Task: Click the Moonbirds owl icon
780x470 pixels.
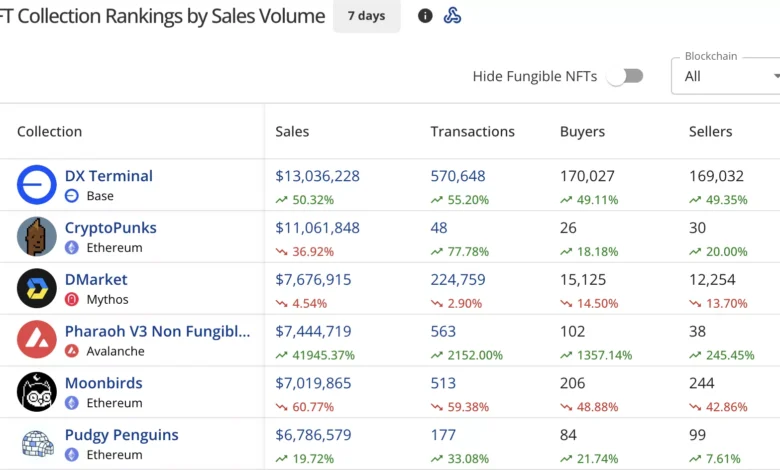Action: (x=37, y=392)
